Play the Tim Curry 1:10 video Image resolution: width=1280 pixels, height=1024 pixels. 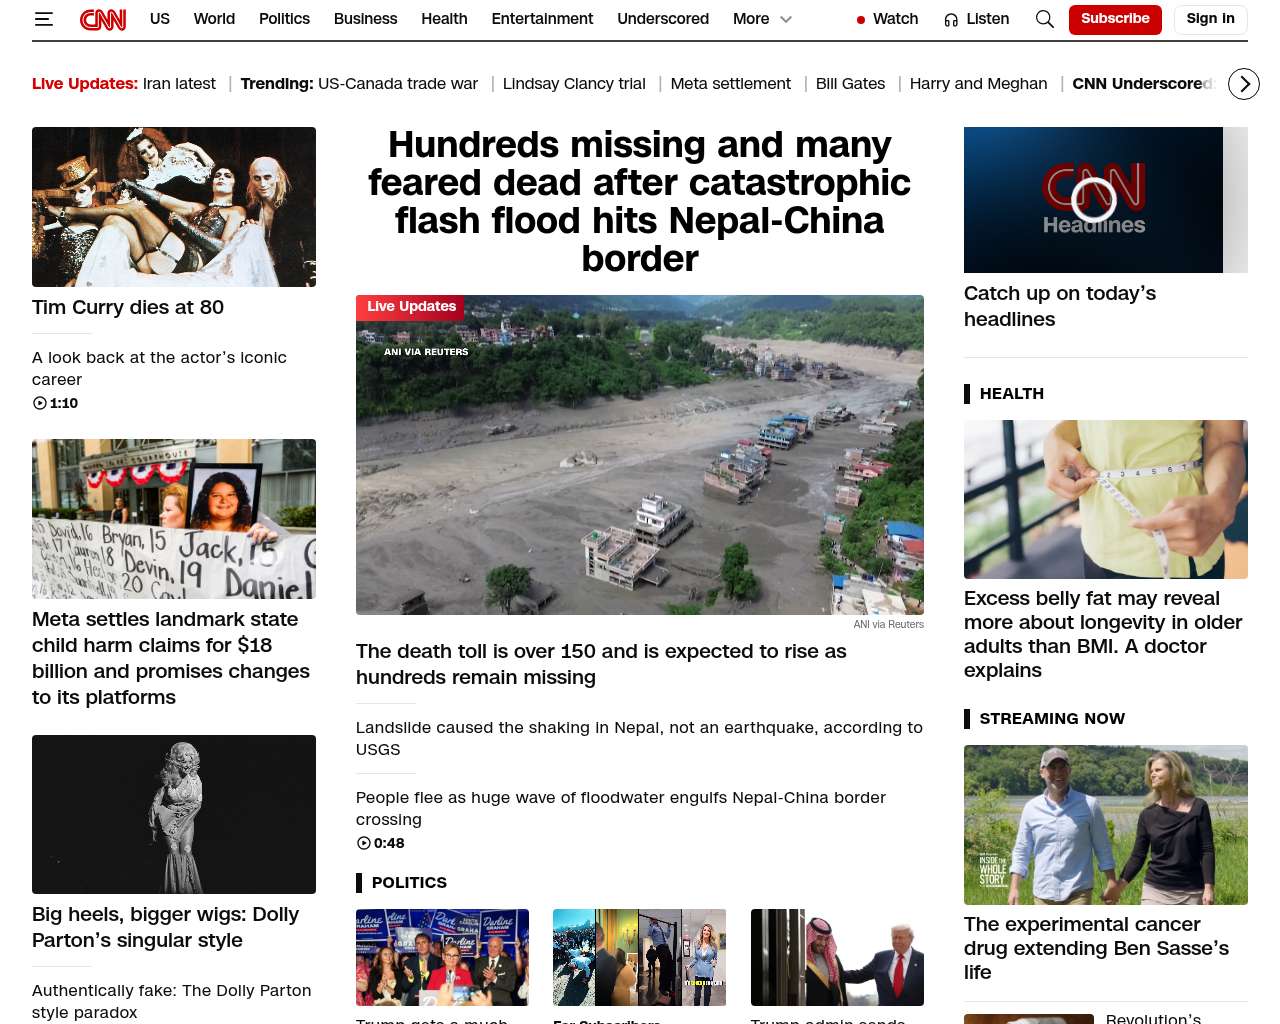(56, 403)
